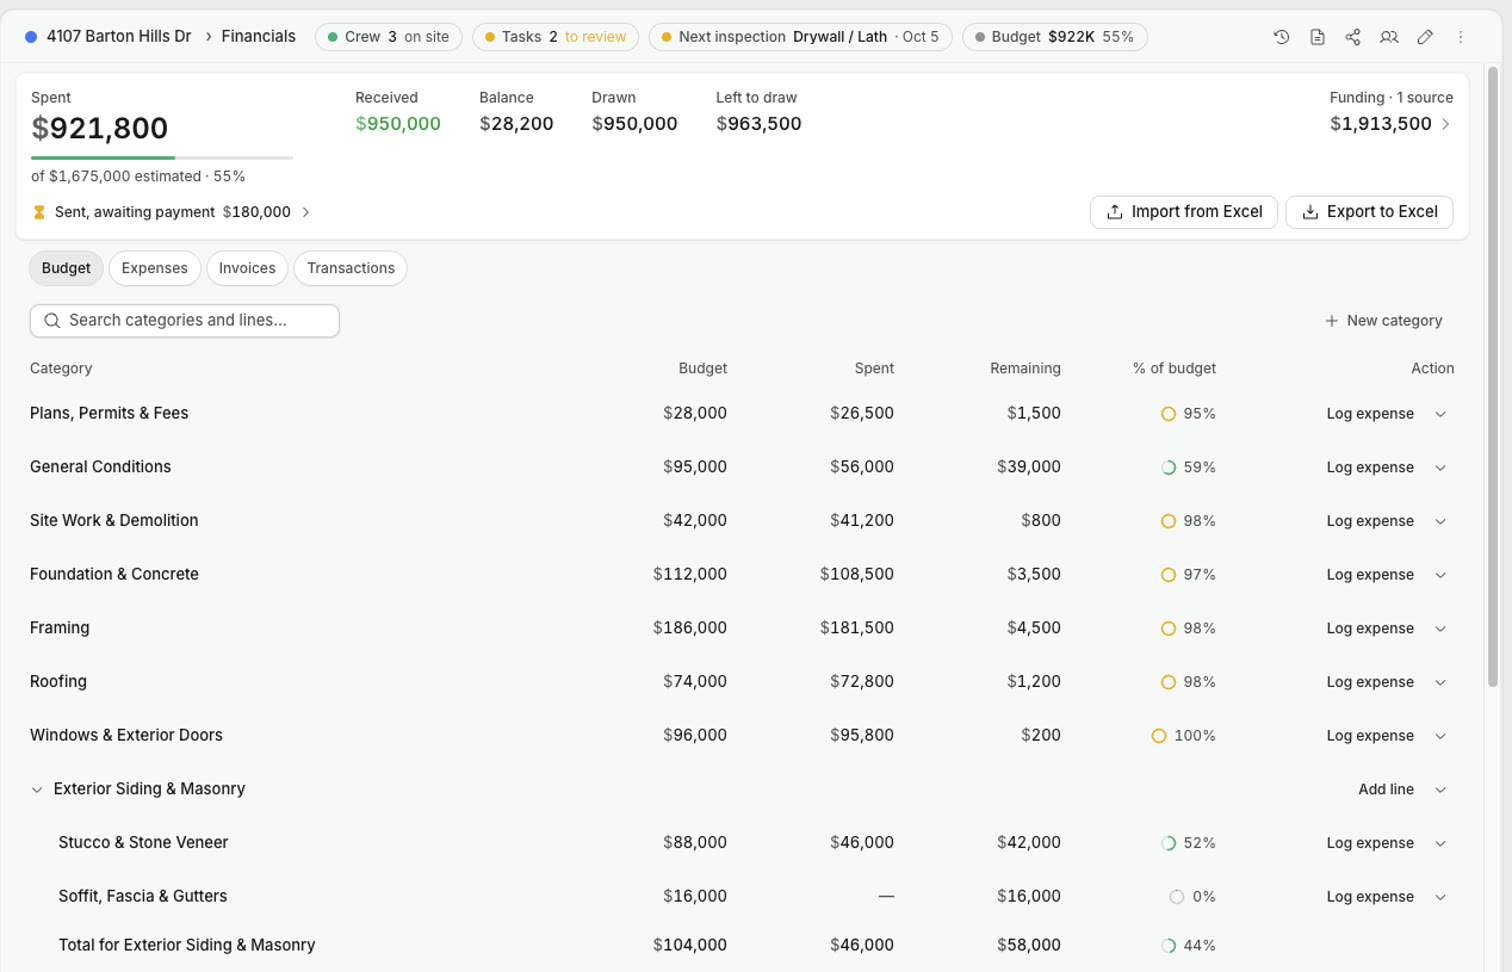The width and height of the screenshot is (1512, 972).
Task: Open Sent, awaiting payment $180,000 link
Action: point(171,212)
